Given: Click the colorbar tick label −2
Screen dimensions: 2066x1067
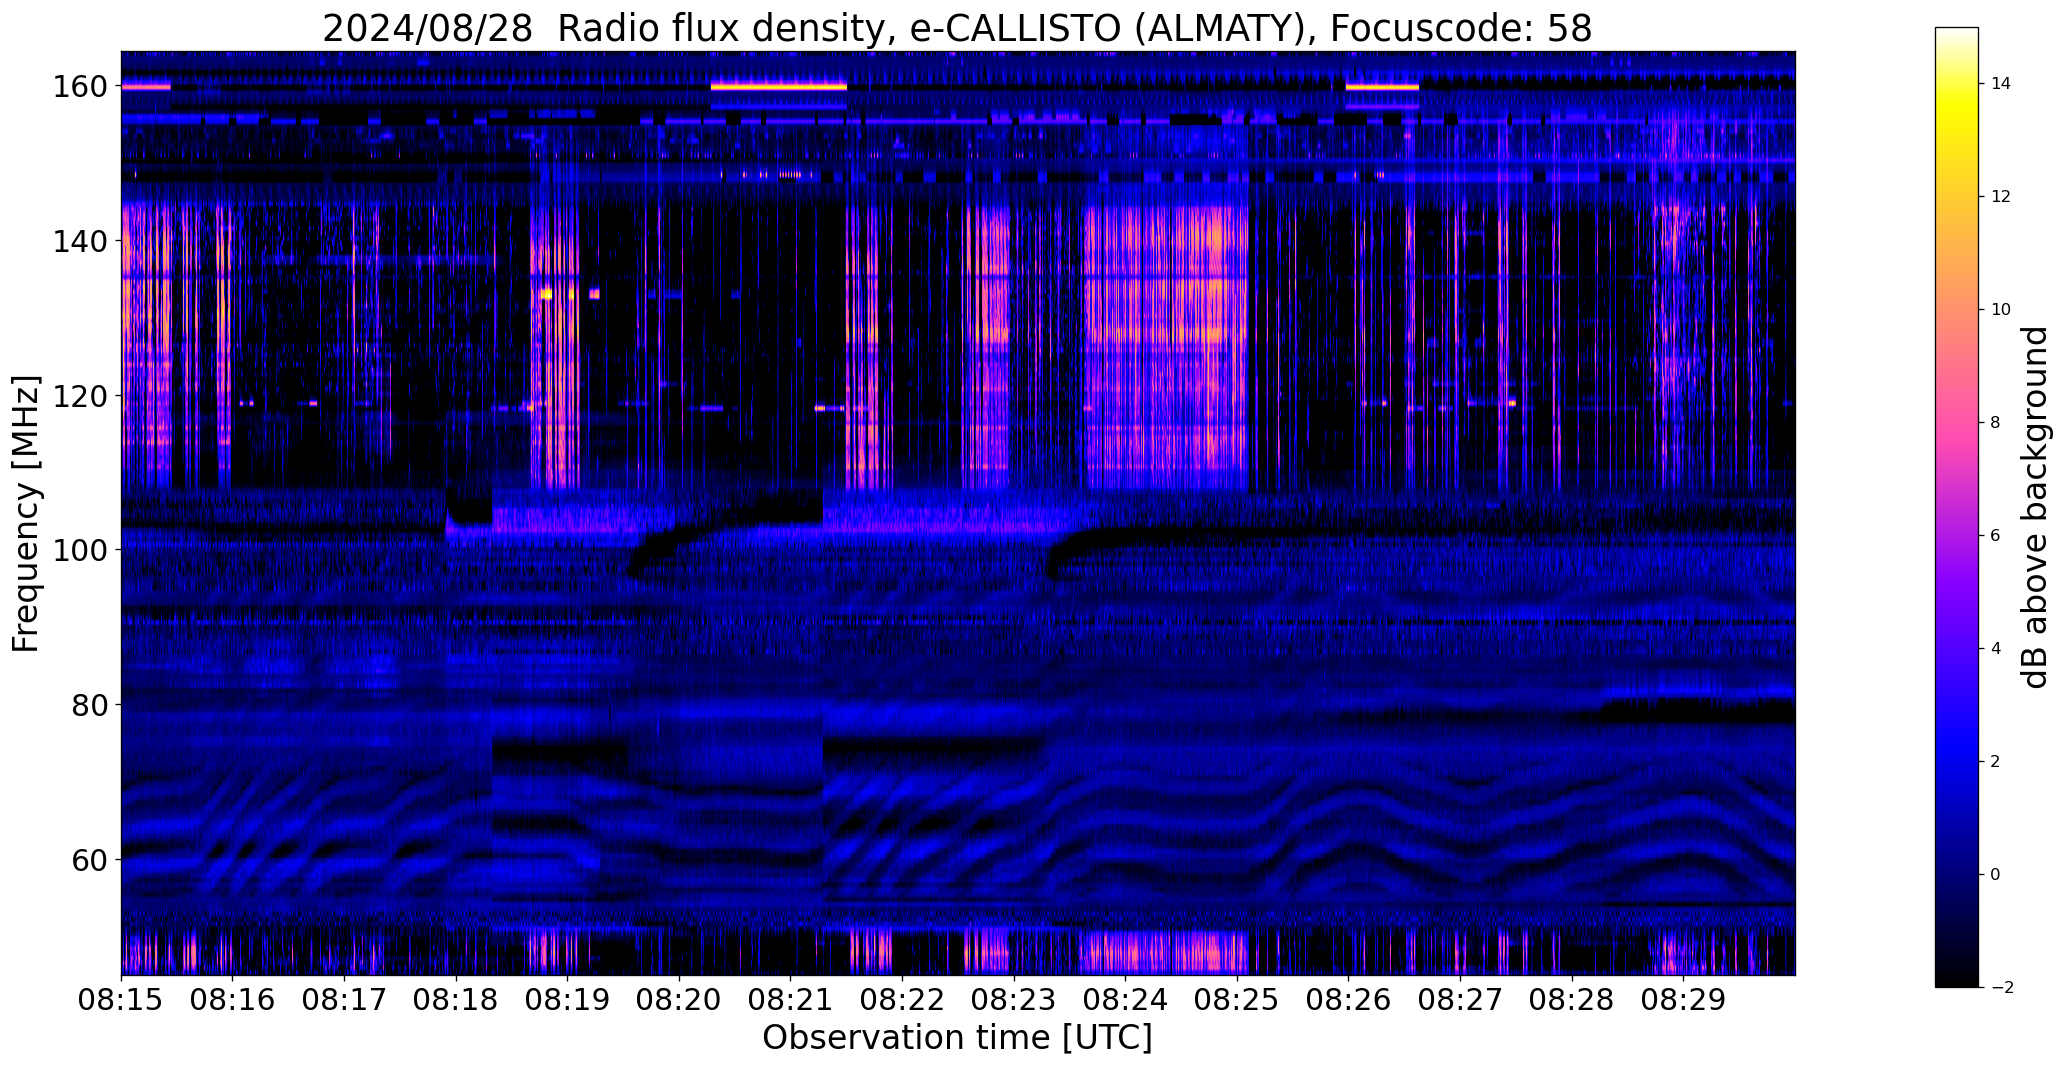Looking at the screenshot, I should click(2002, 988).
